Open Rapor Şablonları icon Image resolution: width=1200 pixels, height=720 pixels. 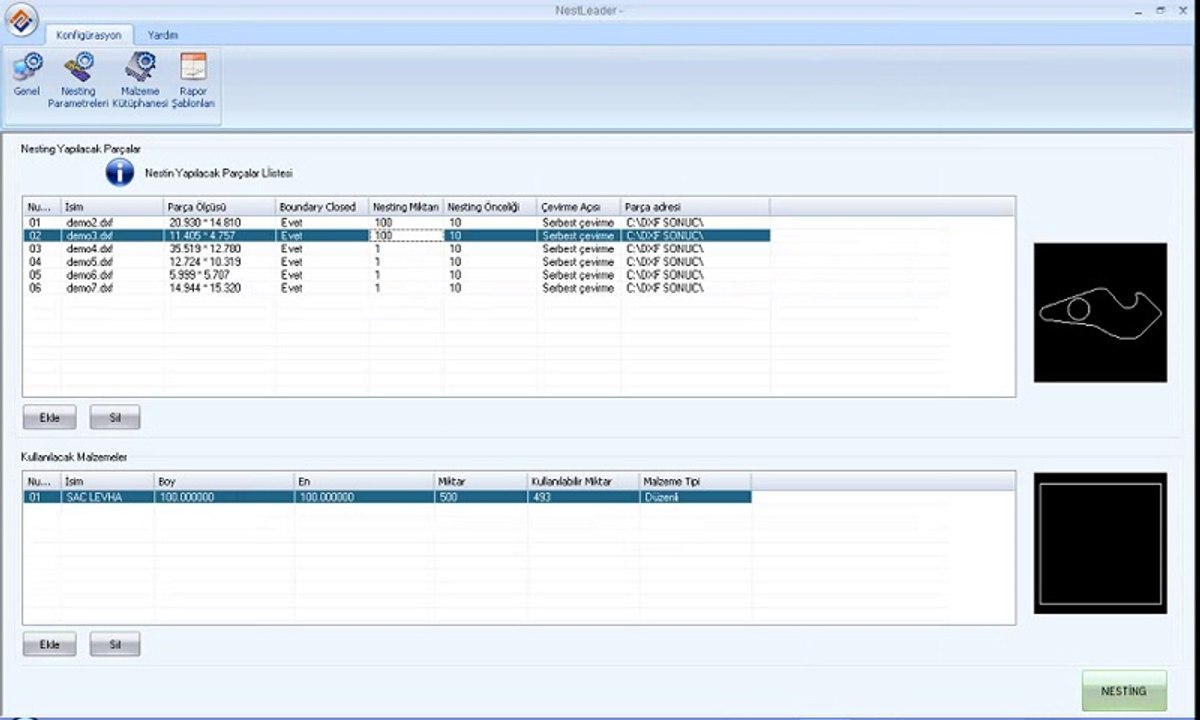point(193,80)
